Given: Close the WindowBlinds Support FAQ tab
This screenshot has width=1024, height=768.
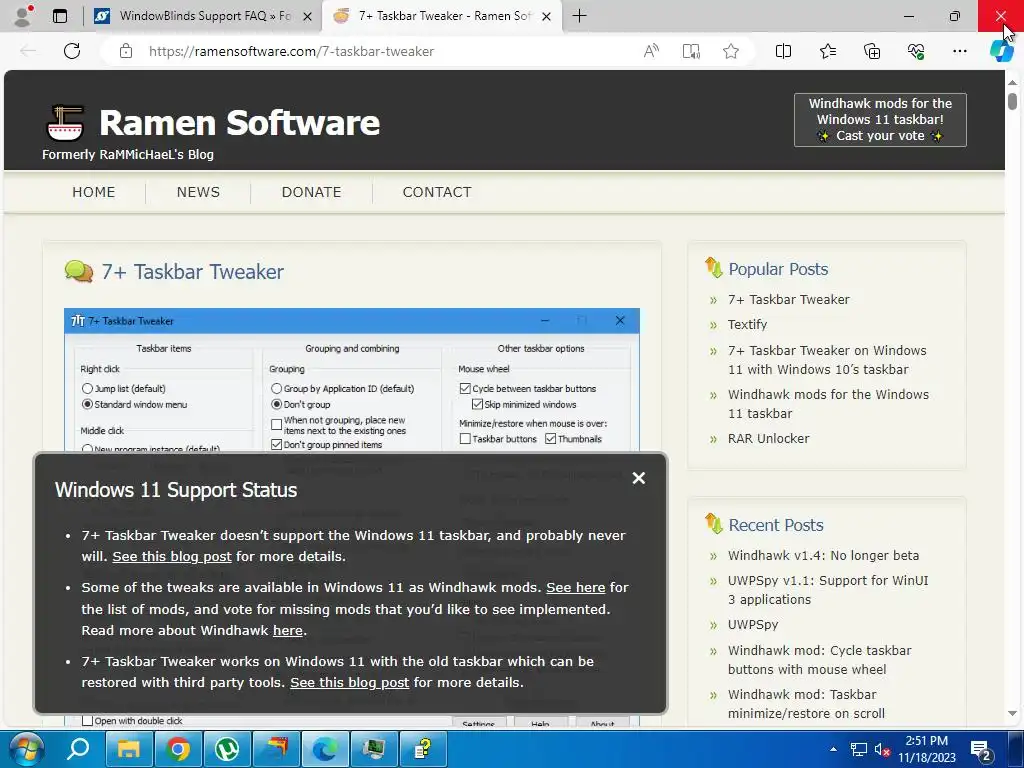Looking at the screenshot, I should point(308,16).
